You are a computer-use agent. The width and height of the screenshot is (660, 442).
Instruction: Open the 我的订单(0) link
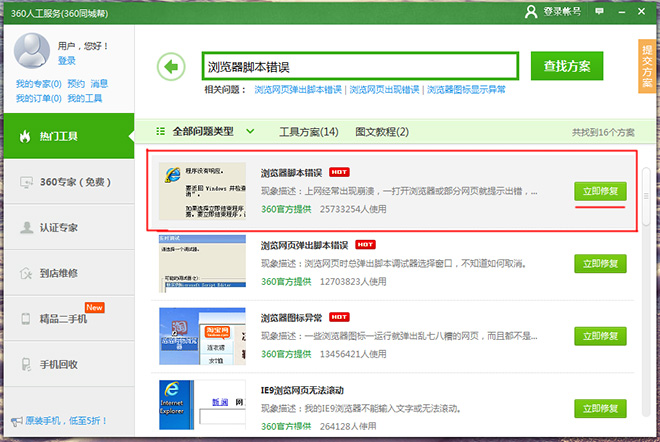pos(39,99)
